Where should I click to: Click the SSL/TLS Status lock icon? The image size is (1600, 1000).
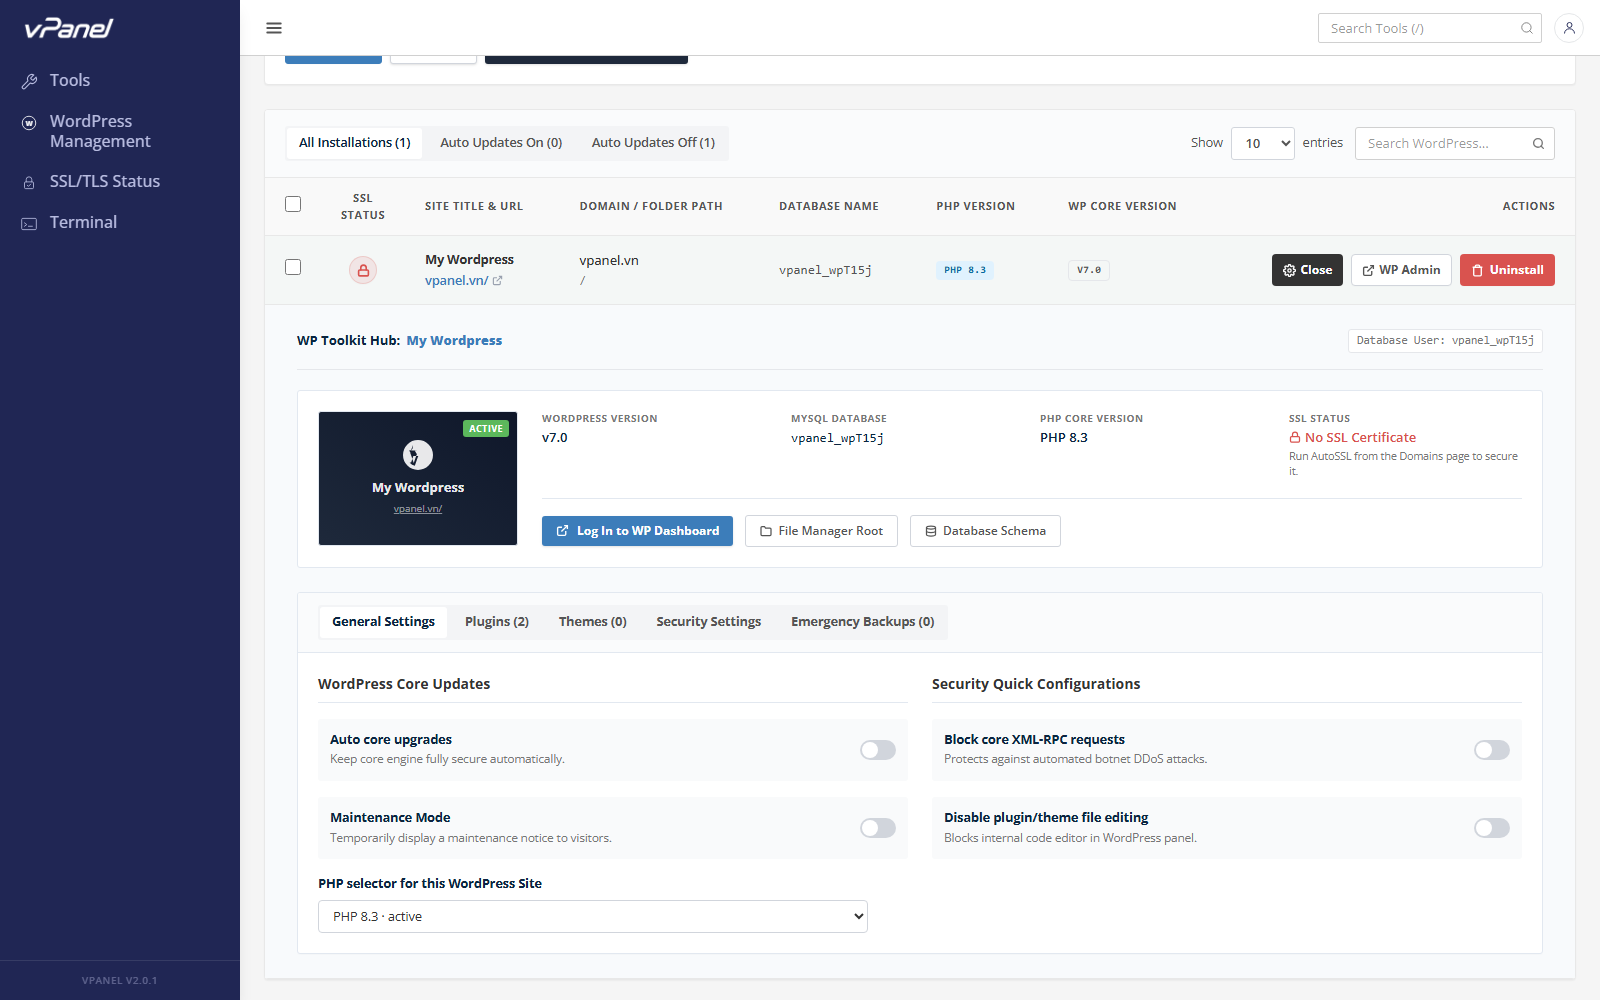pyautogui.click(x=29, y=183)
